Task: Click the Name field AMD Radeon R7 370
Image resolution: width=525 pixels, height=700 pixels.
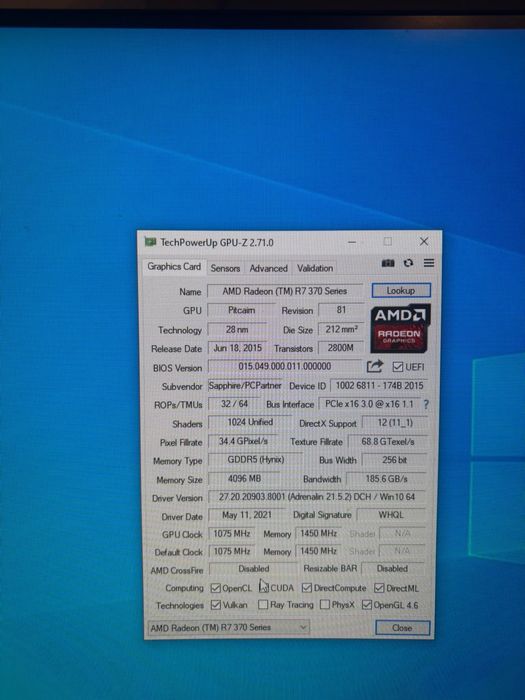Action: tap(285, 291)
